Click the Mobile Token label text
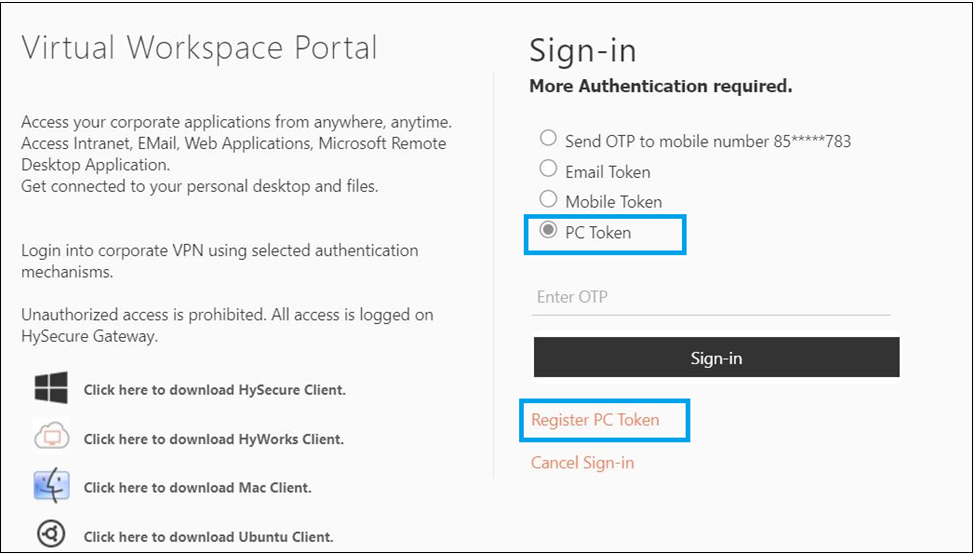The height and width of the screenshot is (554, 975). [613, 202]
